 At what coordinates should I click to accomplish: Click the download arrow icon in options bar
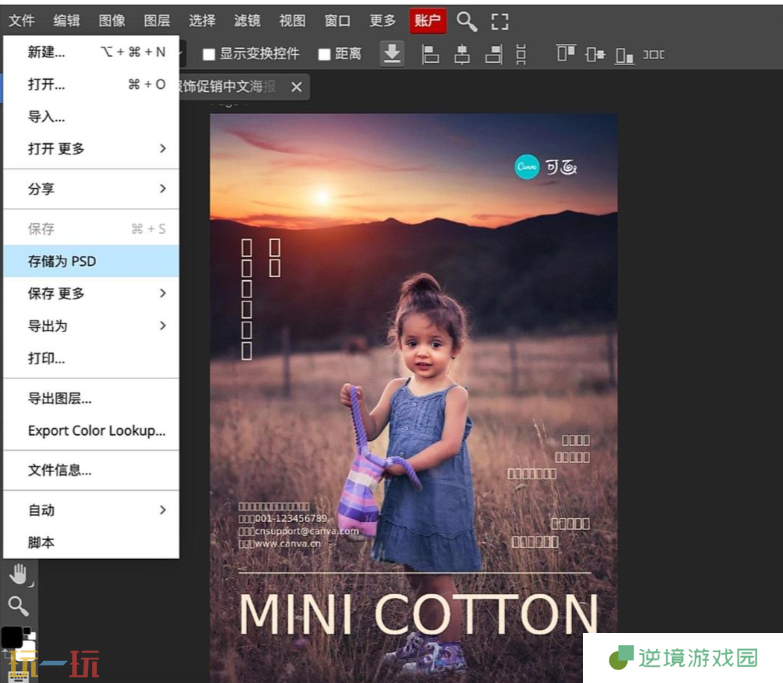point(392,53)
